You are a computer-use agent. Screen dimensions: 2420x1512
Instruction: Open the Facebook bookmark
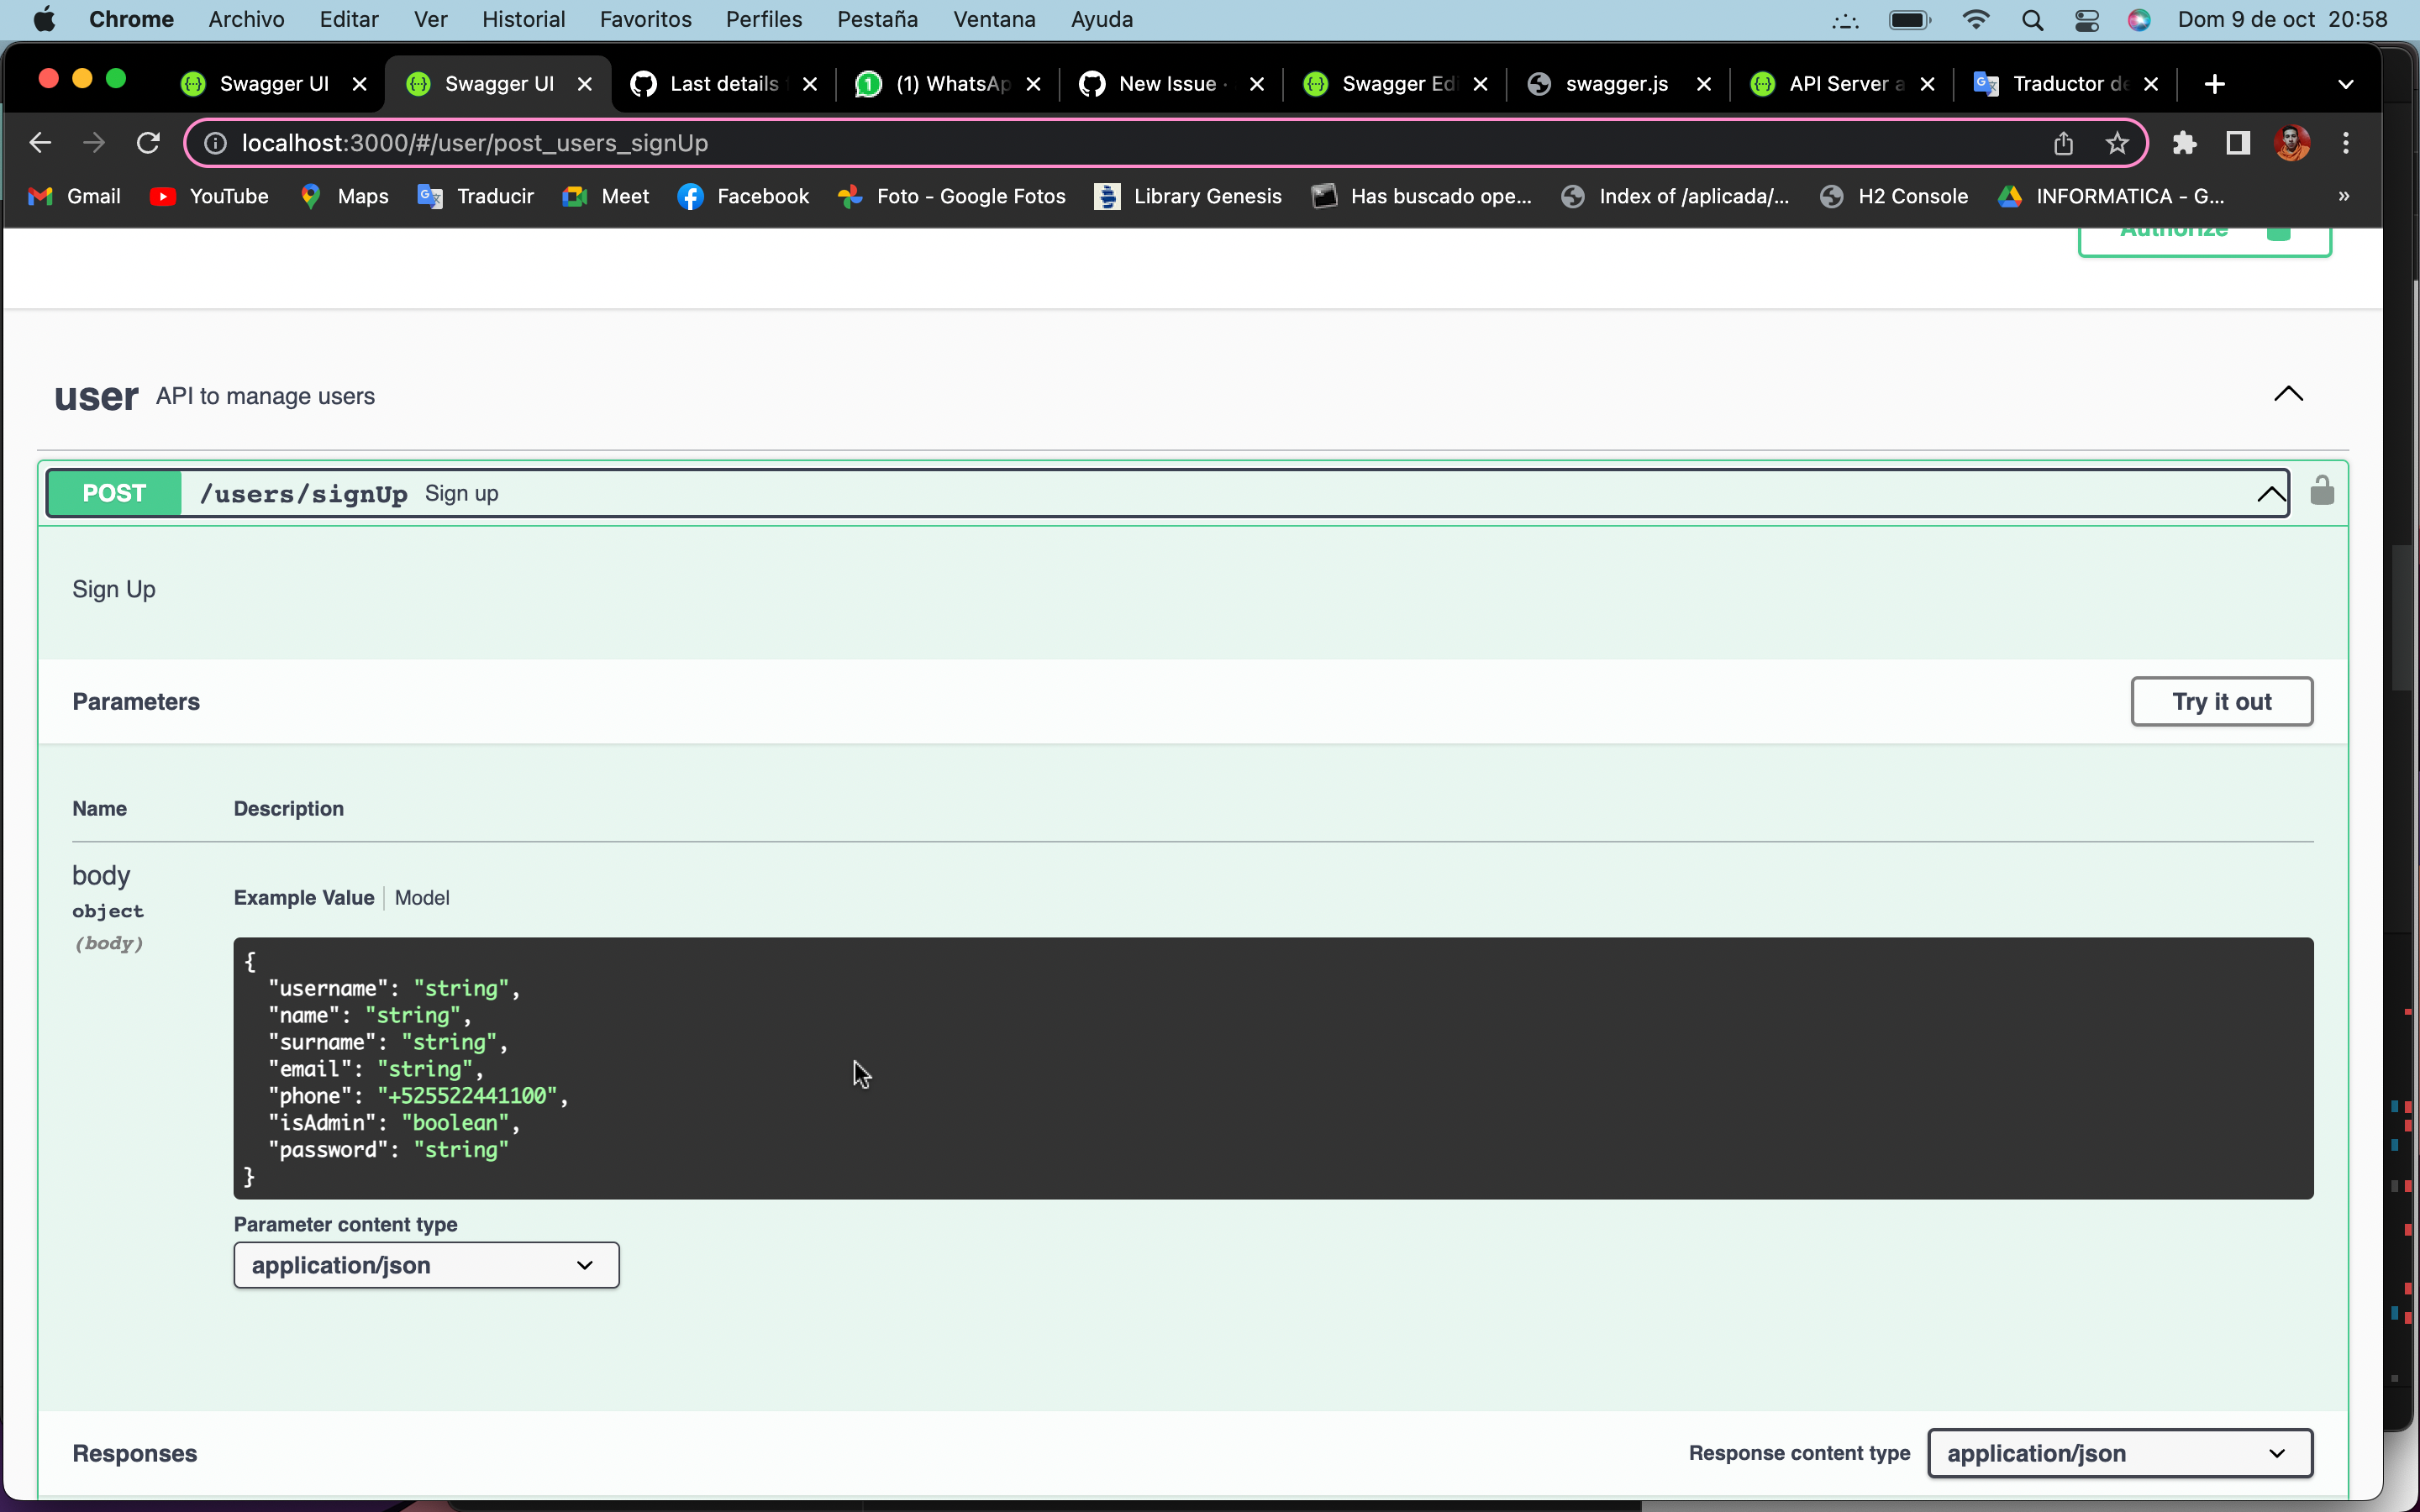point(743,196)
